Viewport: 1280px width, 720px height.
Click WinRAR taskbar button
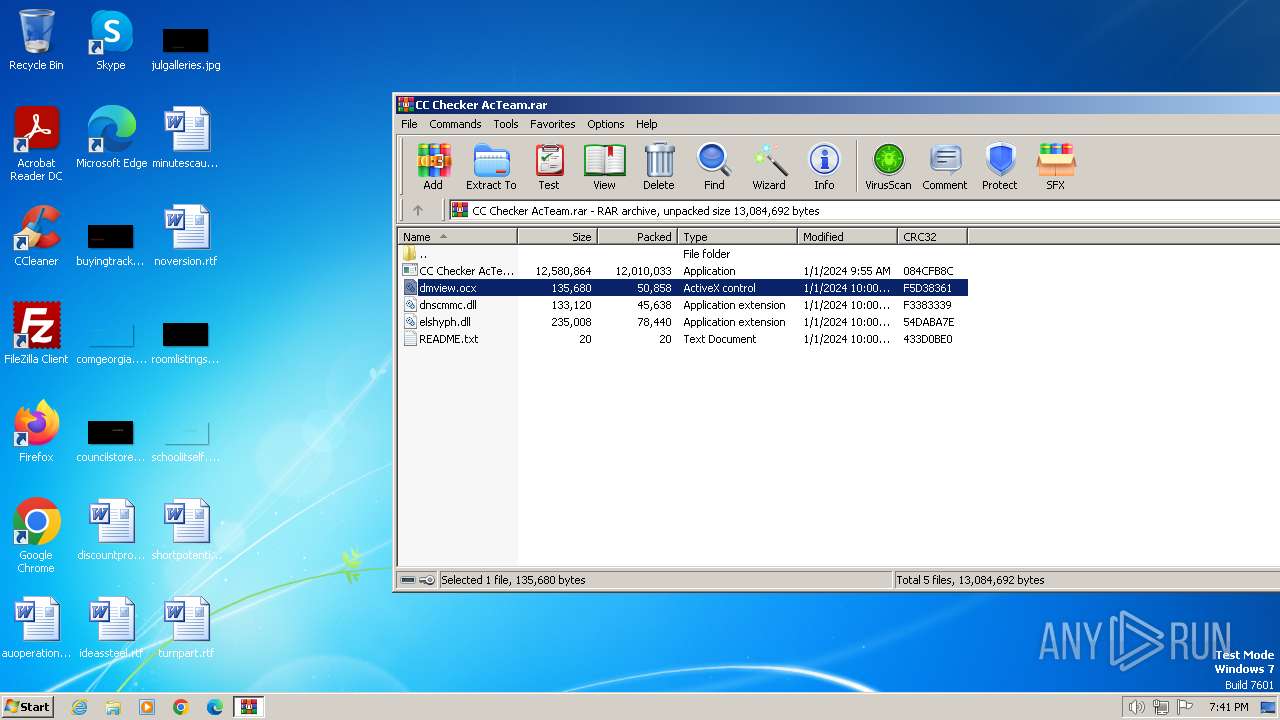click(248, 707)
